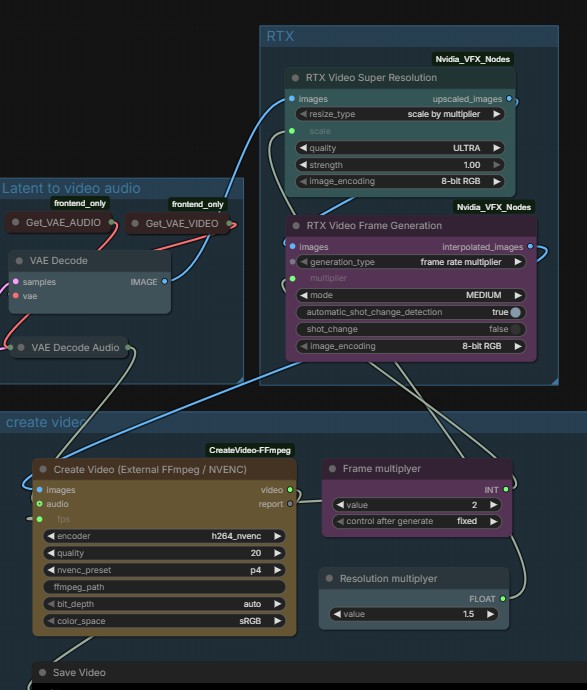Click Nvidia_VFX_Nodes badge above Super Resolution
This screenshot has width=587, height=690.
(473, 59)
